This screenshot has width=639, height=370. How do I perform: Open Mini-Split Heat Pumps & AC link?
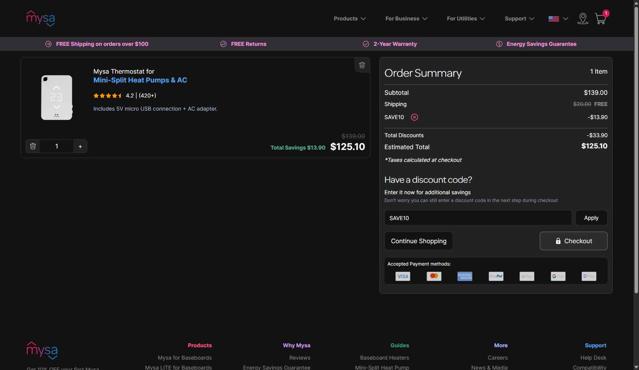click(x=140, y=80)
